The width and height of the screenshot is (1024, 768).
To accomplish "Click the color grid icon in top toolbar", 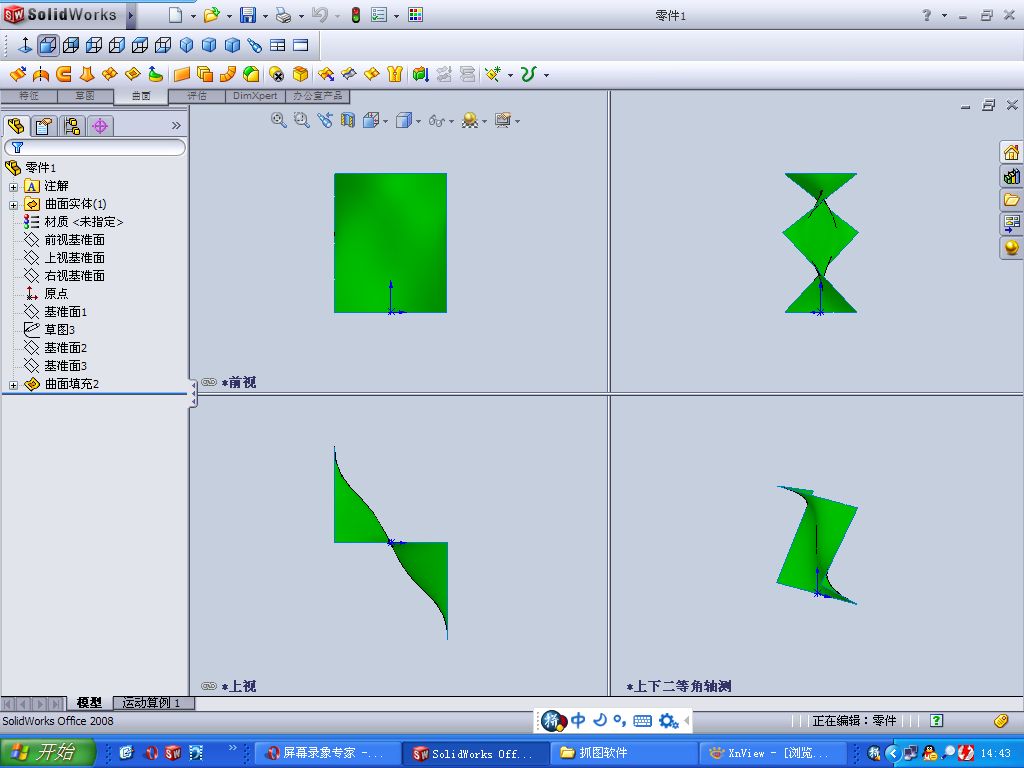I will click(415, 15).
